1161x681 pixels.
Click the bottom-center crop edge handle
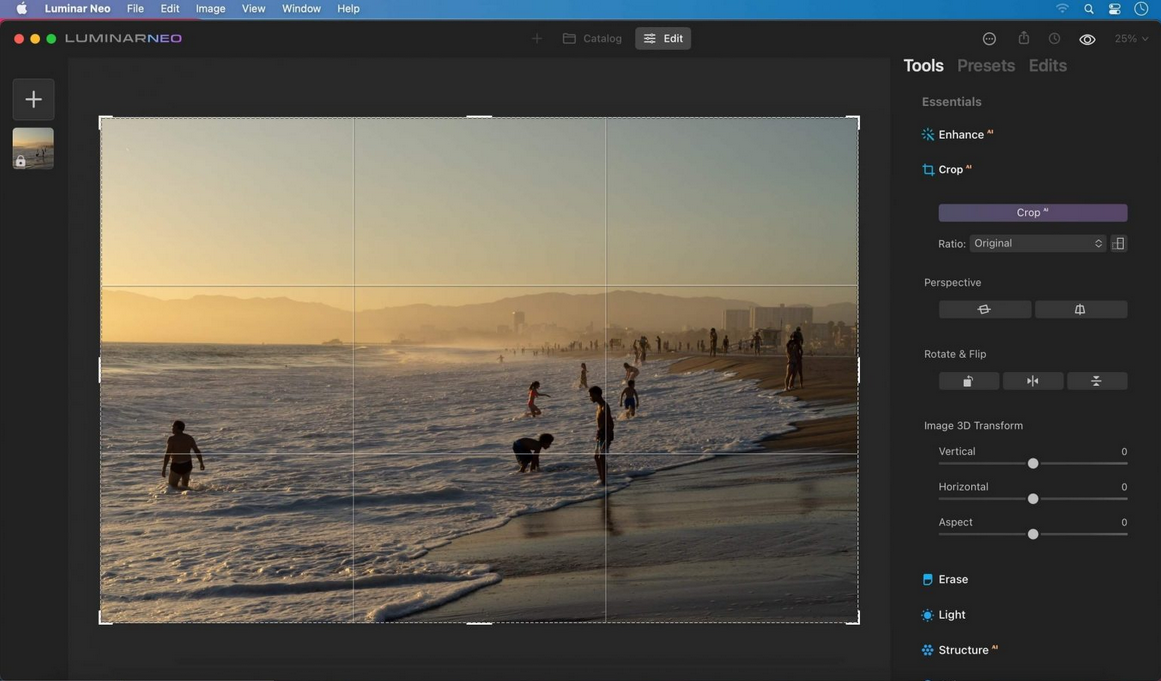[x=479, y=623]
